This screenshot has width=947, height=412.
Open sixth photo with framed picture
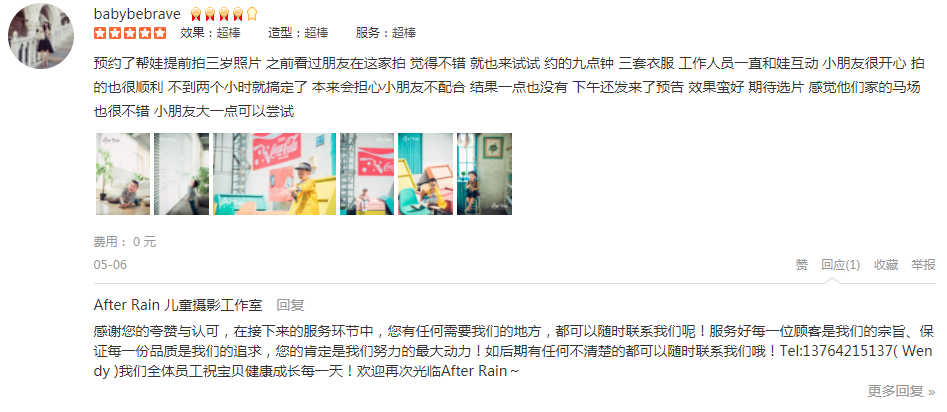tap(484, 174)
